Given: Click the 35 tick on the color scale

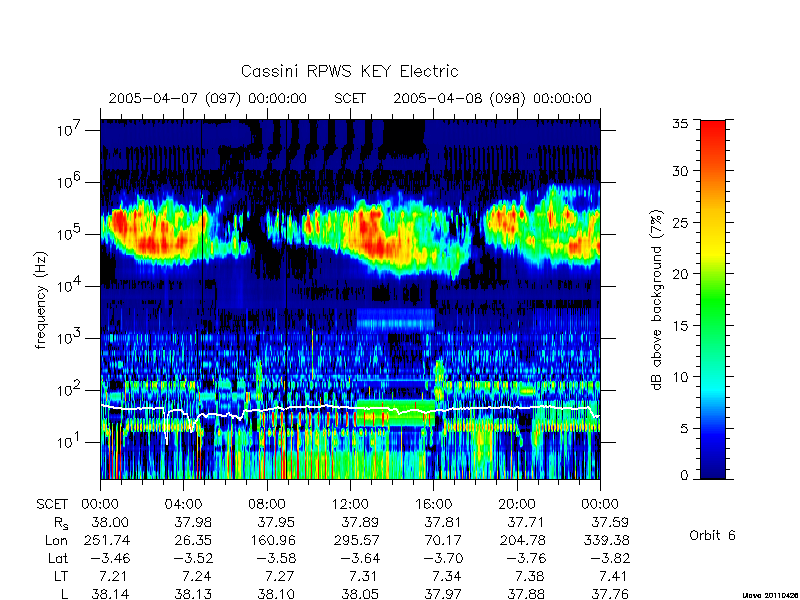Looking at the screenshot, I should (680, 124).
